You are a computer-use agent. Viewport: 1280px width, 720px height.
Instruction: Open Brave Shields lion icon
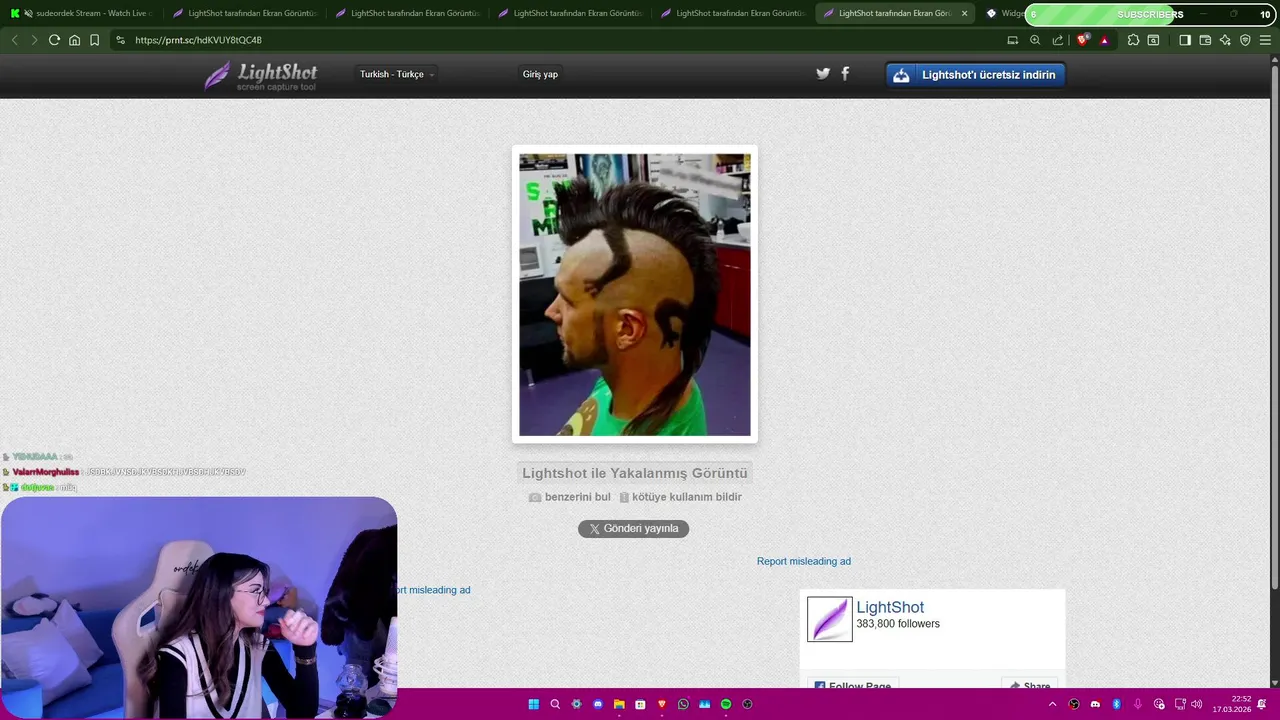click(1082, 40)
